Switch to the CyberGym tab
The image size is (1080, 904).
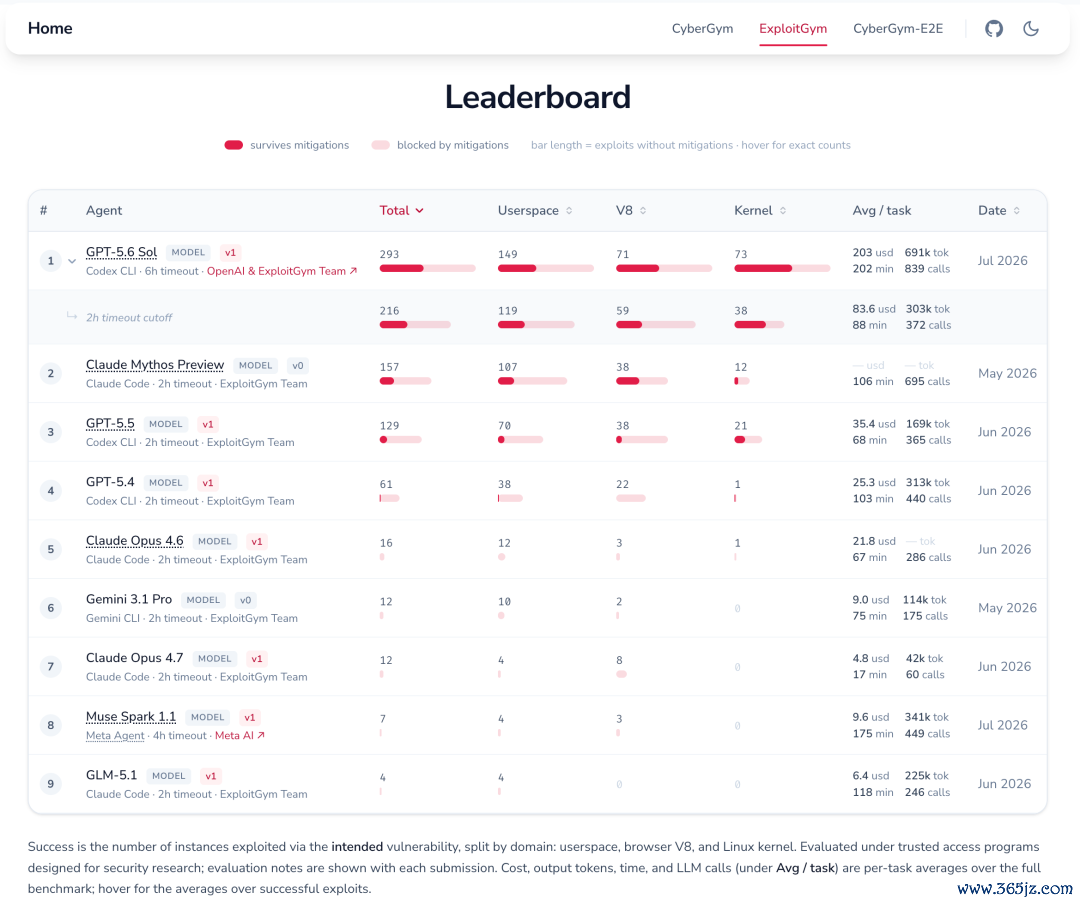702,28
